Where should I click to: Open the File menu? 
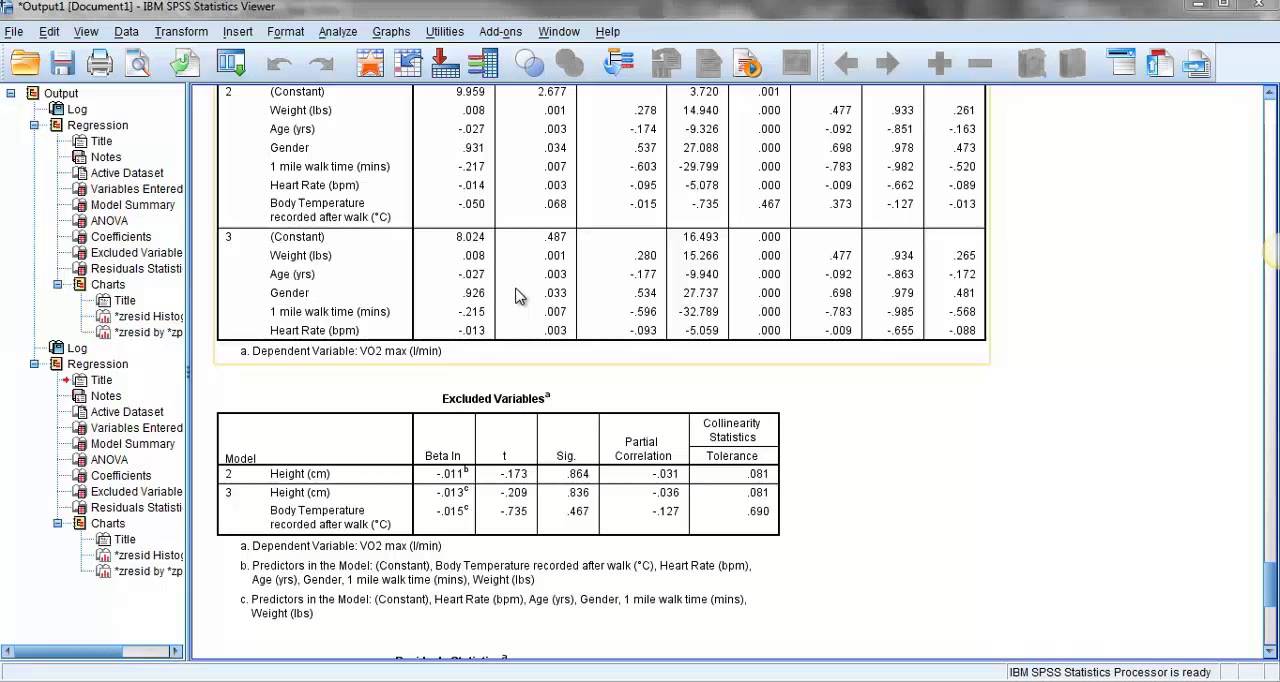coord(14,32)
